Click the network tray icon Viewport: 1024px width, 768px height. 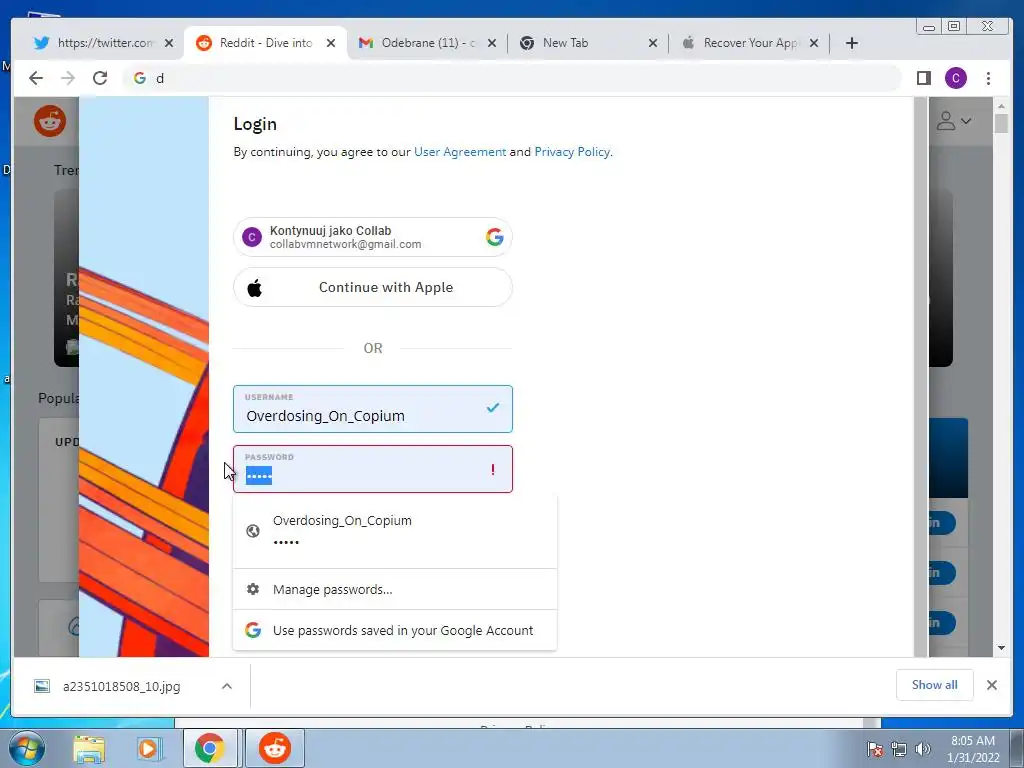tap(899, 749)
